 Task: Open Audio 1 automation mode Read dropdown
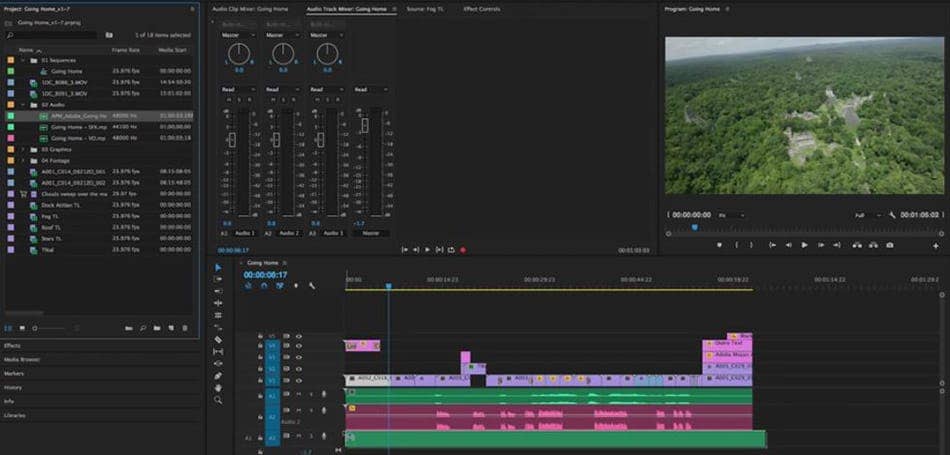pyautogui.click(x=238, y=90)
